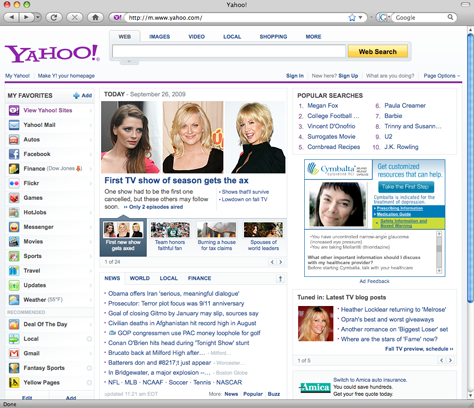Viewport: 474px width, 408px height.
Task: Open View Yahoo! Sites icon
Action: pyautogui.click(x=14, y=110)
